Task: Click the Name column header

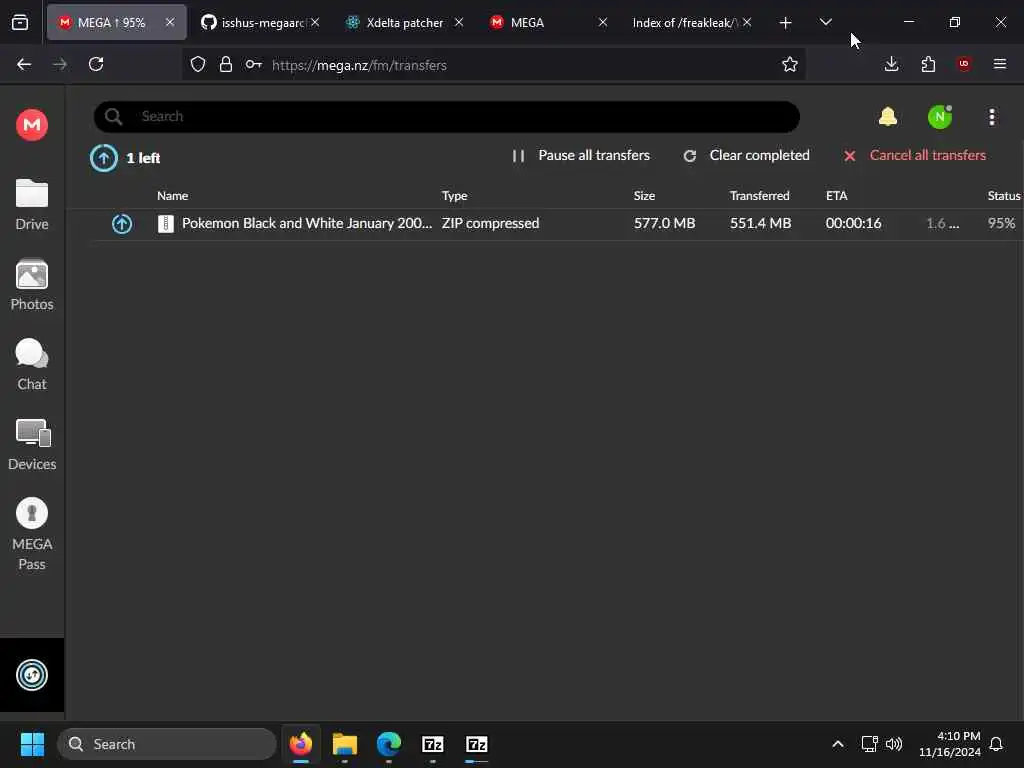Action: tap(172, 195)
